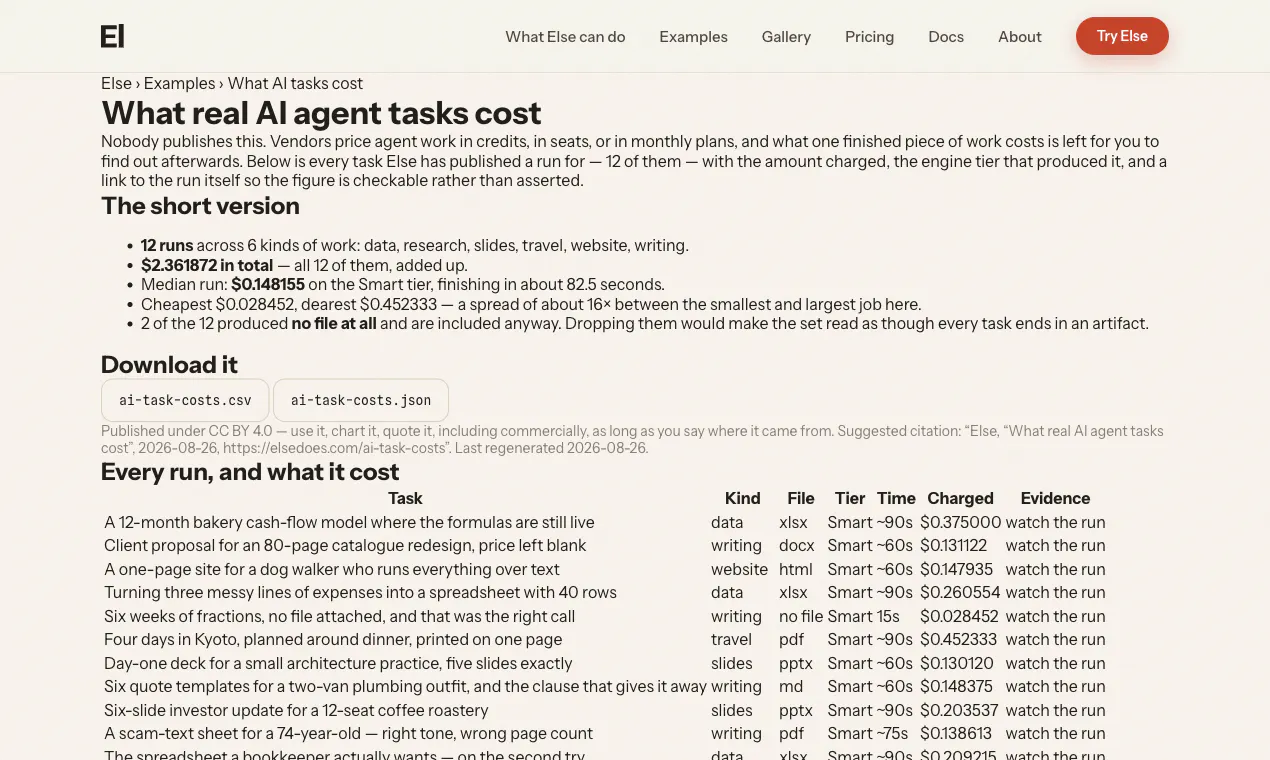This screenshot has height=760, width=1270.
Task: Watch the run for plumbing quote templates
Action: (x=1055, y=687)
